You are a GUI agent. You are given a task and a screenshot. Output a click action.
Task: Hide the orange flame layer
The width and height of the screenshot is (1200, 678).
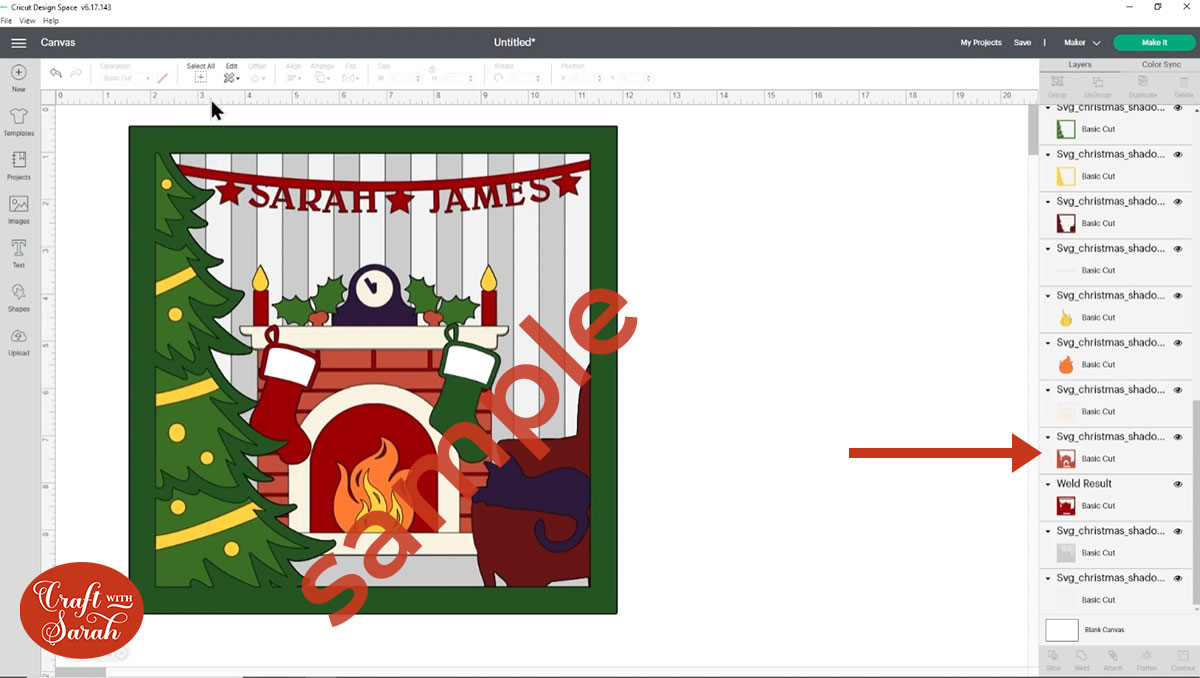1178,343
